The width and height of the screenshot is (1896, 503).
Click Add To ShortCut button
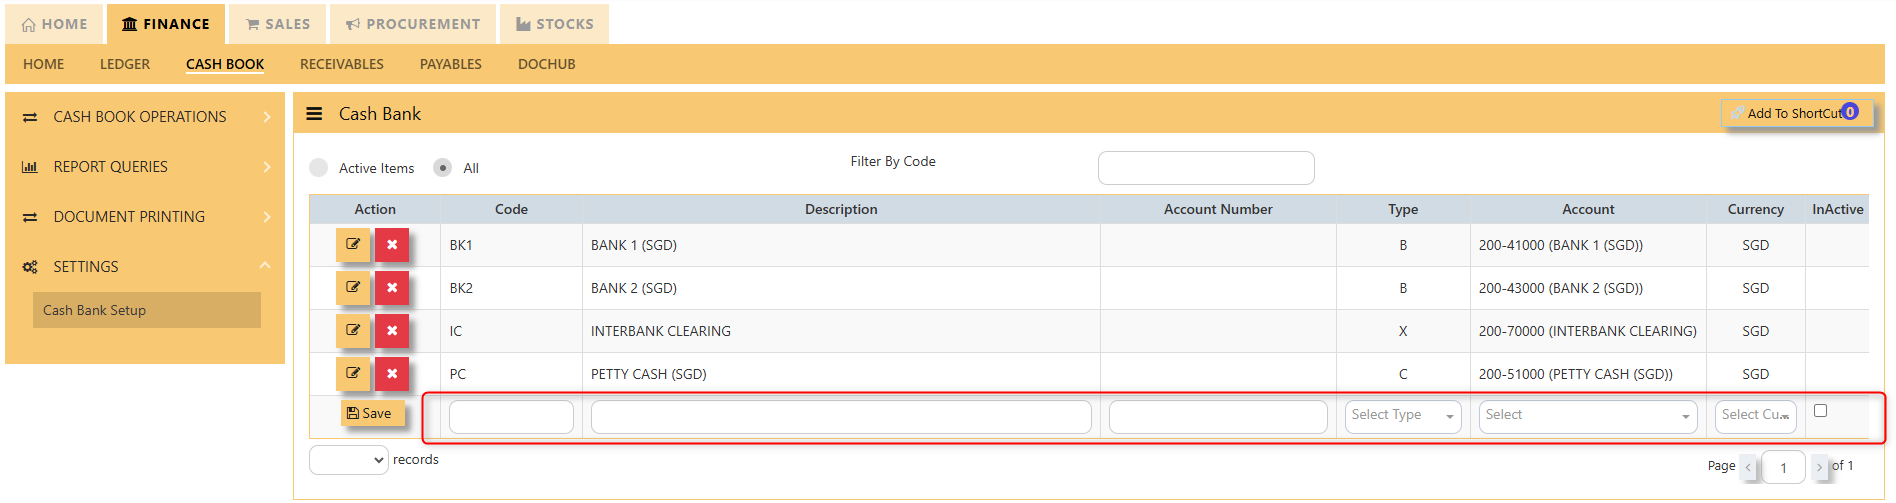1795,113
